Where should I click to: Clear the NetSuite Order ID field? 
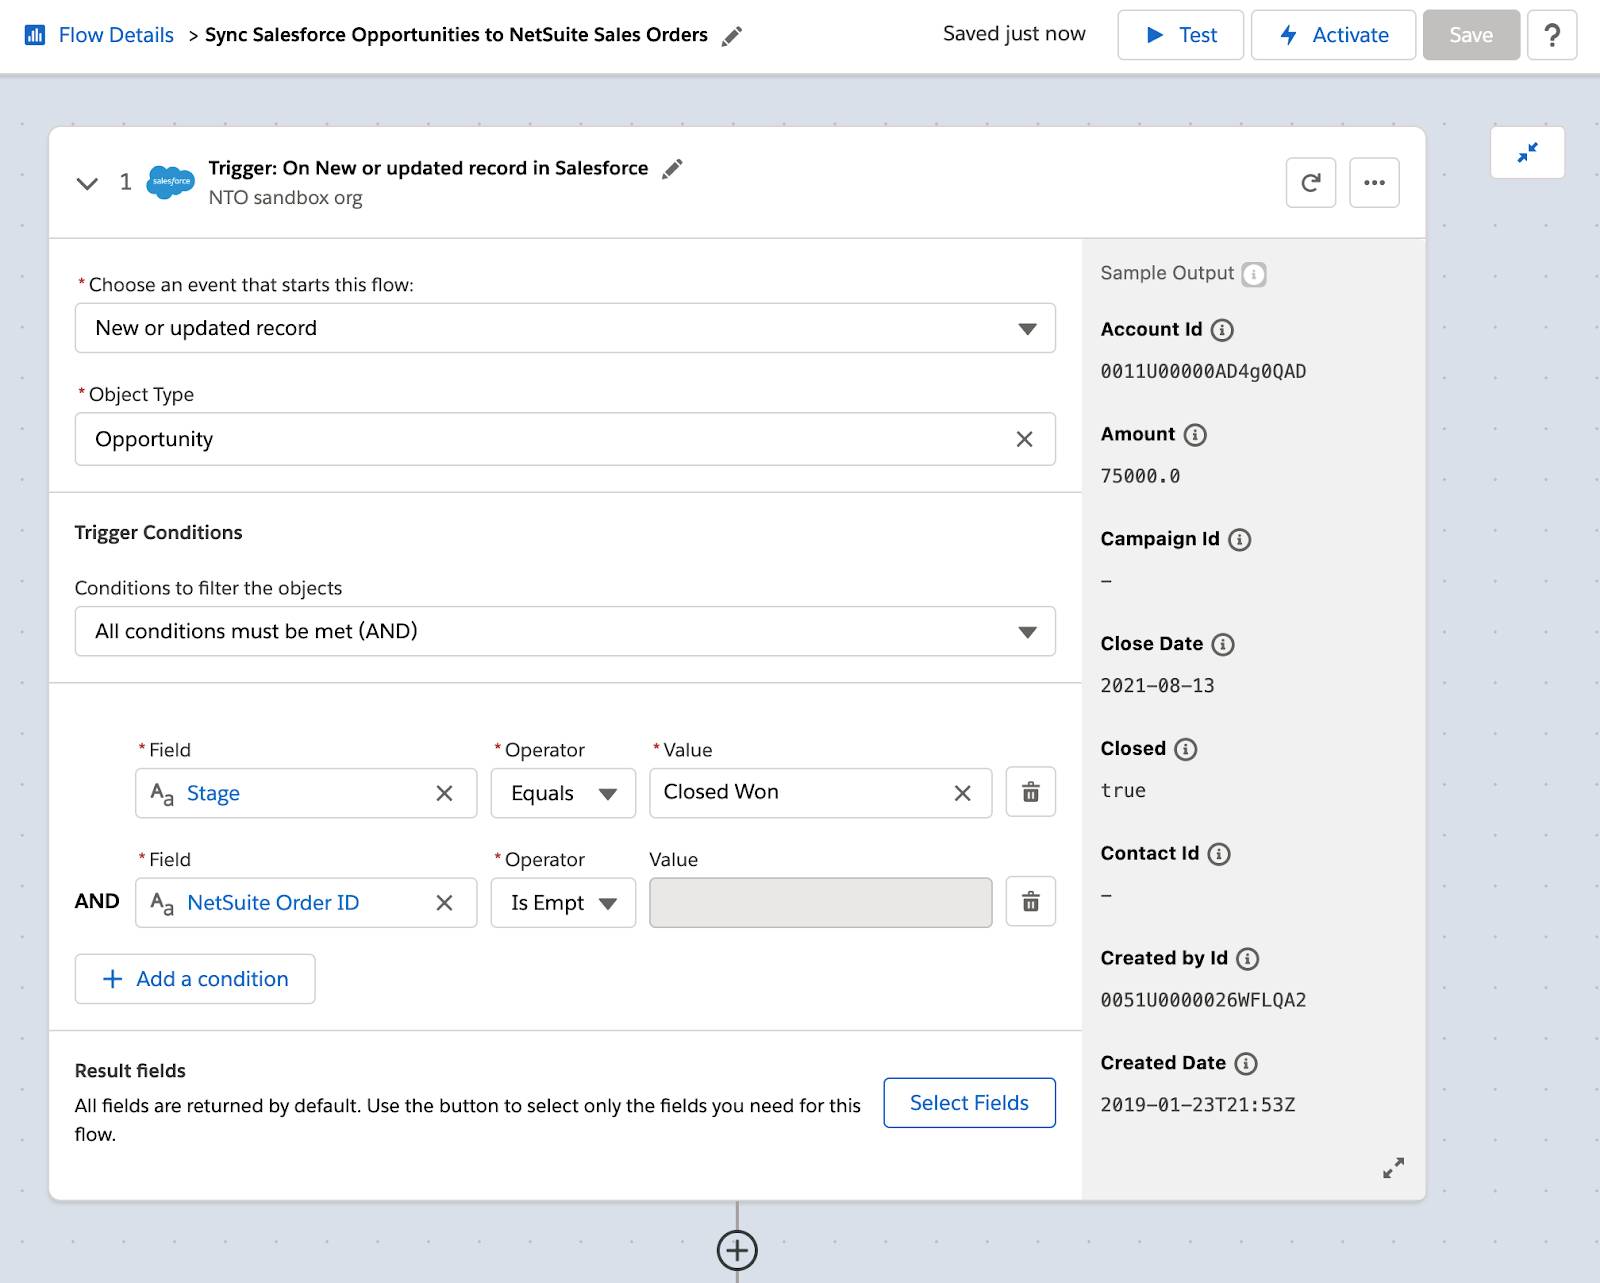pyautogui.click(x=445, y=903)
